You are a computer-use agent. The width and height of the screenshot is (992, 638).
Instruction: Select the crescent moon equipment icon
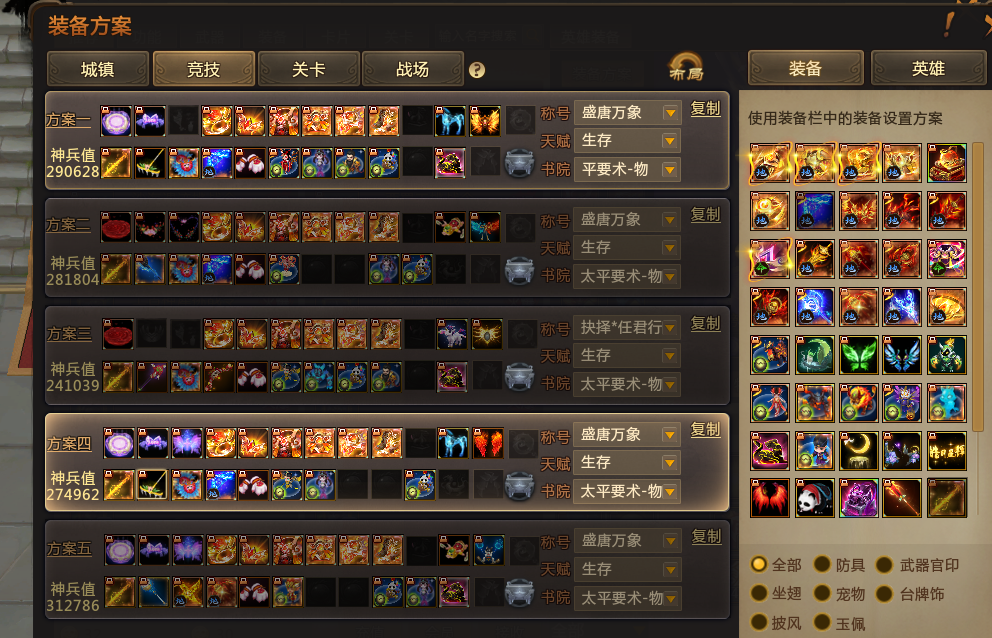pos(859,450)
